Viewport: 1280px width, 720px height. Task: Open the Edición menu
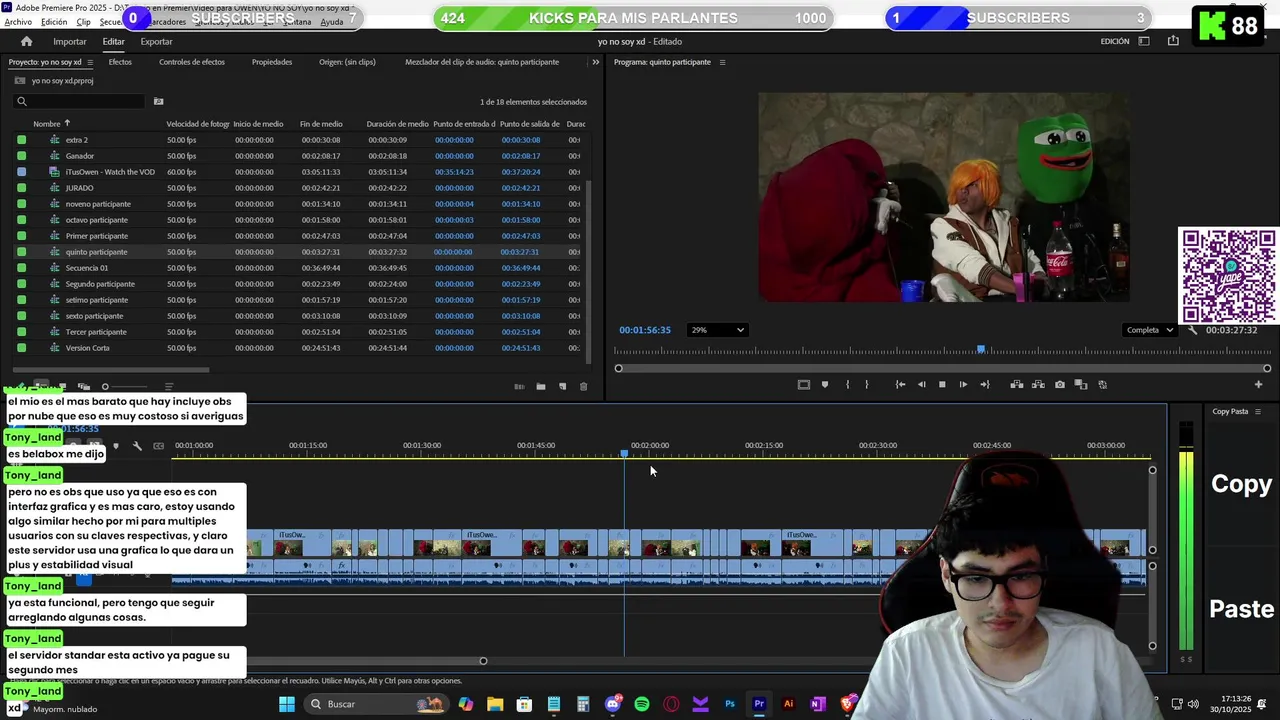pyautogui.click(x=54, y=22)
